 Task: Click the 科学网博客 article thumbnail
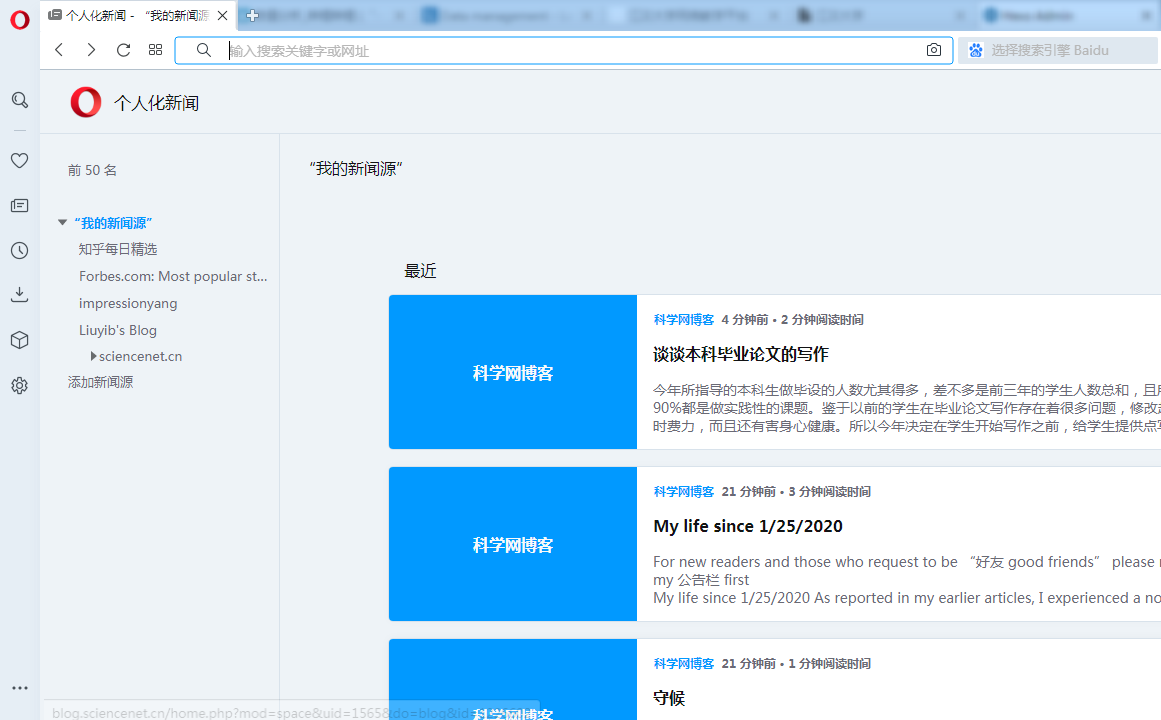pyautogui.click(x=512, y=372)
